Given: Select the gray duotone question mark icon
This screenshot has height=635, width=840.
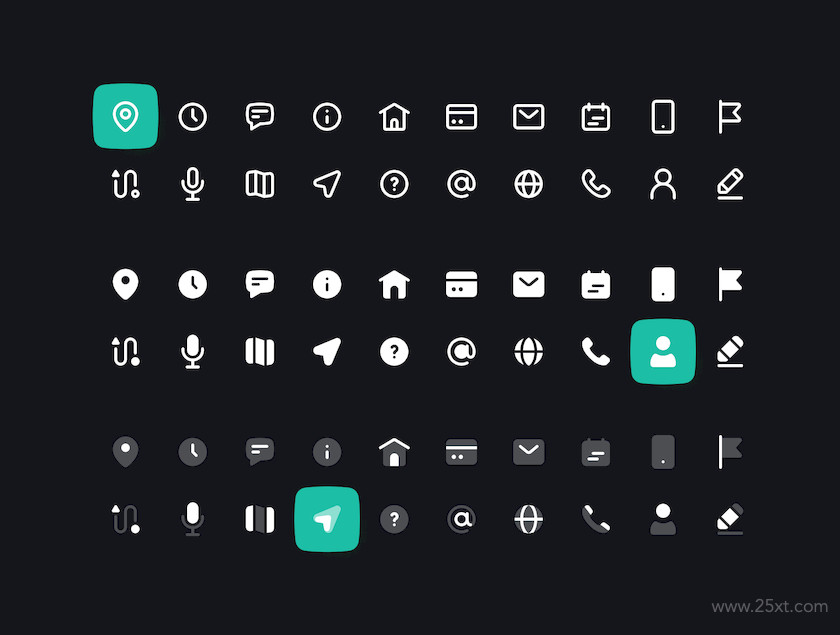Looking at the screenshot, I should [394, 519].
